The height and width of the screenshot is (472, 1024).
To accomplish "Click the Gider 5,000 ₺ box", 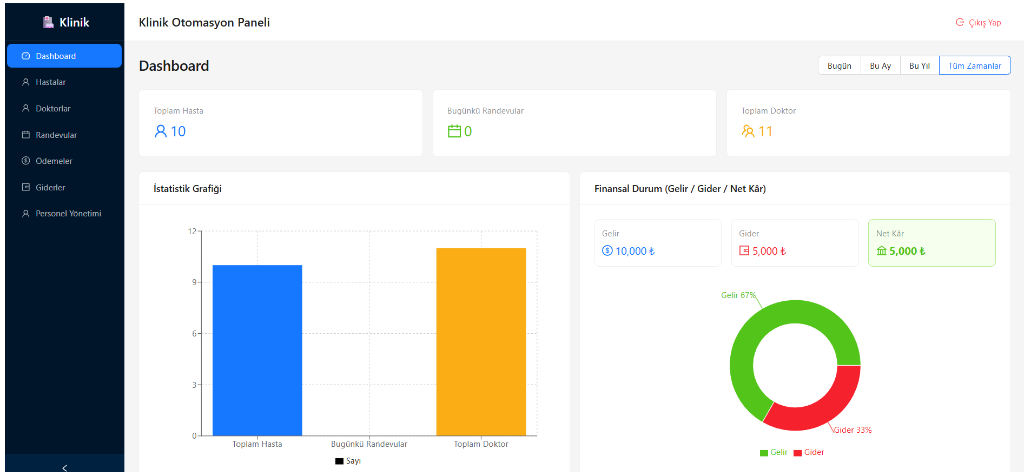I will (x=795, y=243).
